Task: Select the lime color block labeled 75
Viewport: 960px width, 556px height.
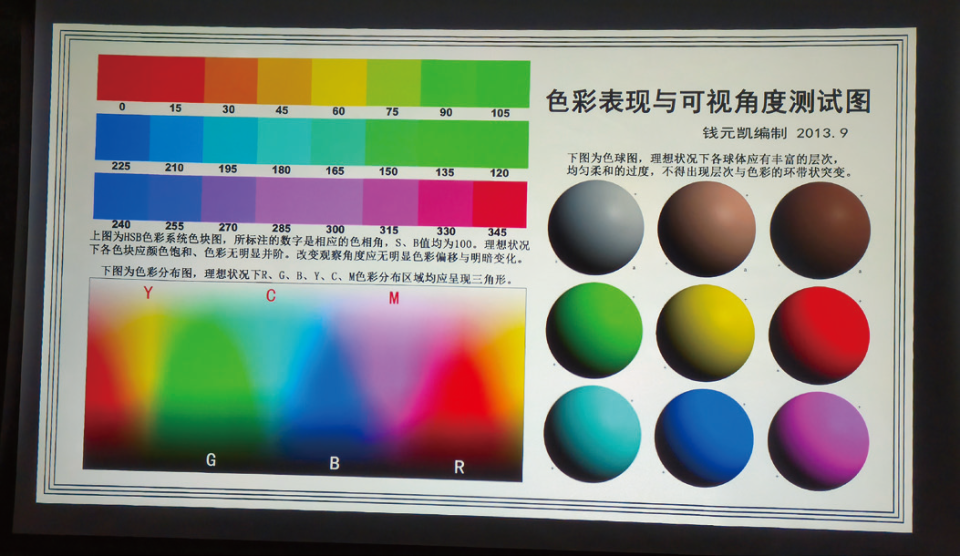Action: click(x=394, y=83)
